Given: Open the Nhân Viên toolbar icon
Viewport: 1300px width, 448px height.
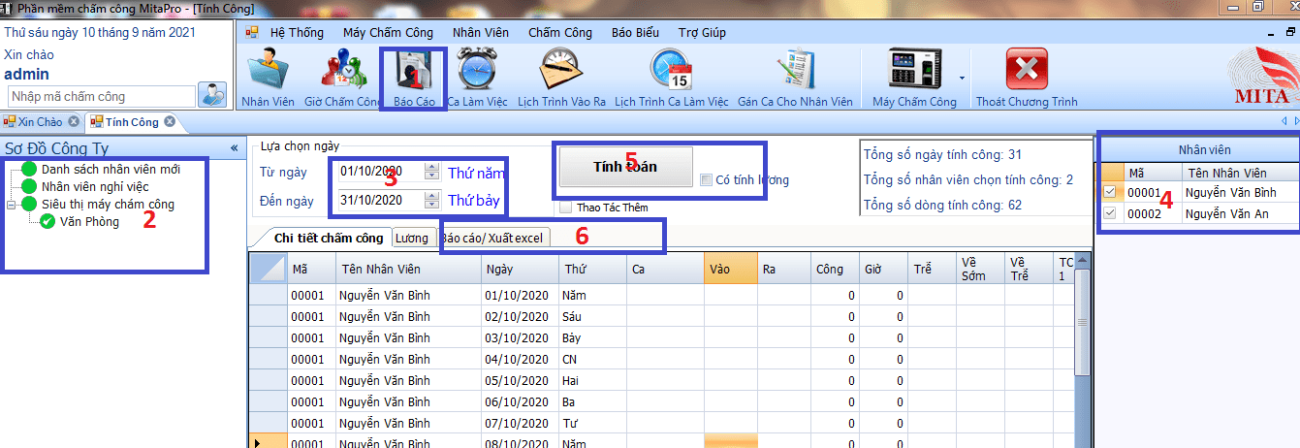Looking at the screenshot, I should click(x=267, y=70).
